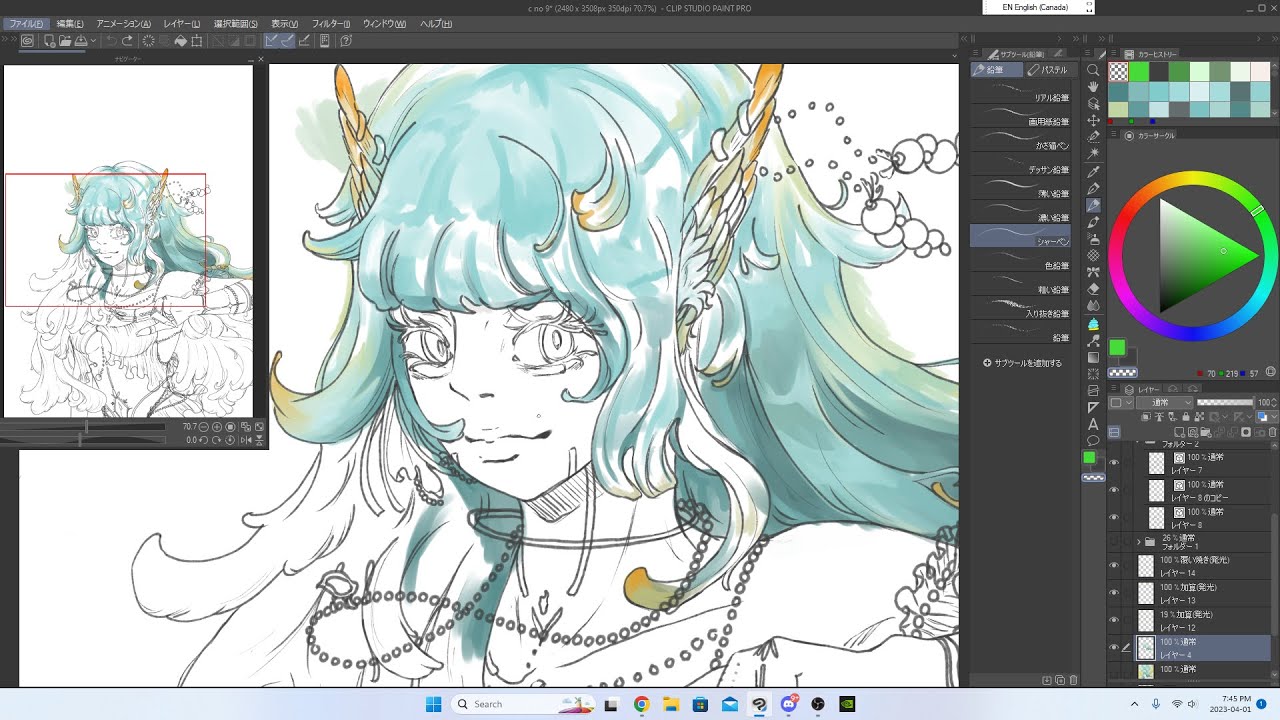The image size is (1280, 720).
Task: Select the デッサン鉛筆 brush
Action: coord(1021,165)
